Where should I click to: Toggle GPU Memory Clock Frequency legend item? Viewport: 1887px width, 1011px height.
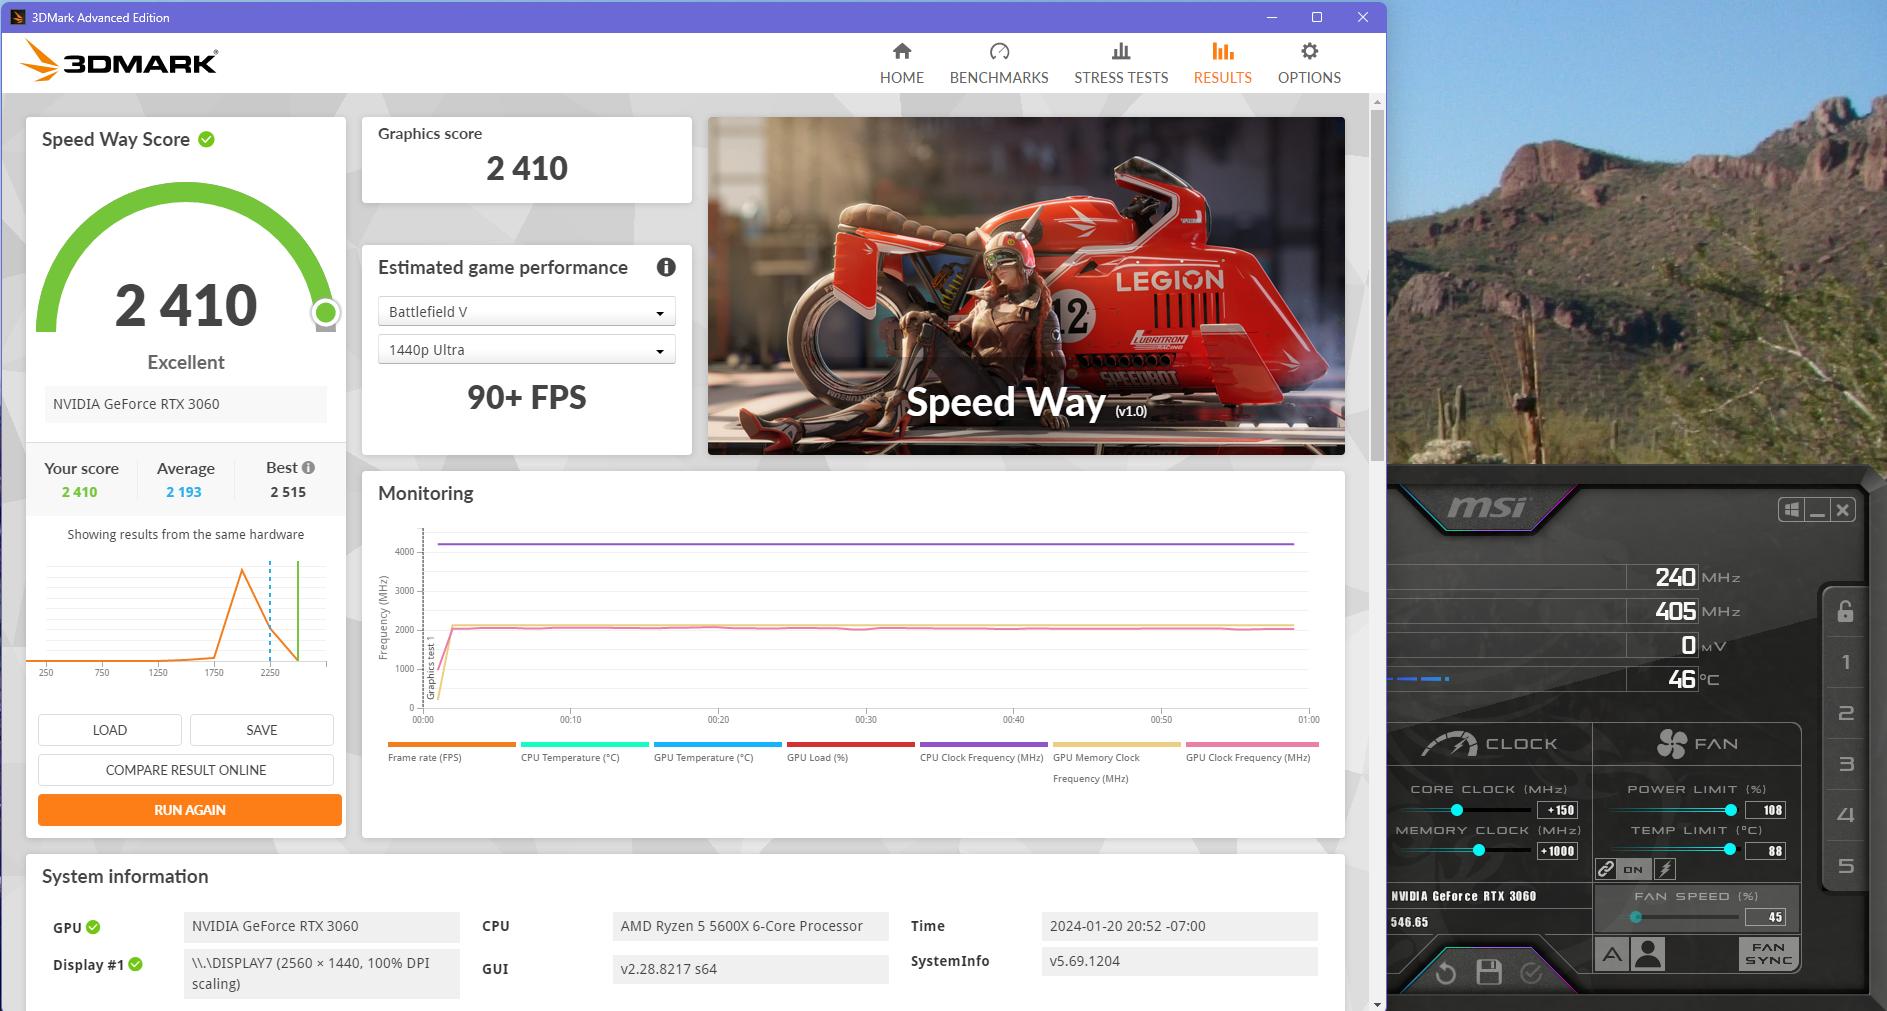(x=1116, y=763)
